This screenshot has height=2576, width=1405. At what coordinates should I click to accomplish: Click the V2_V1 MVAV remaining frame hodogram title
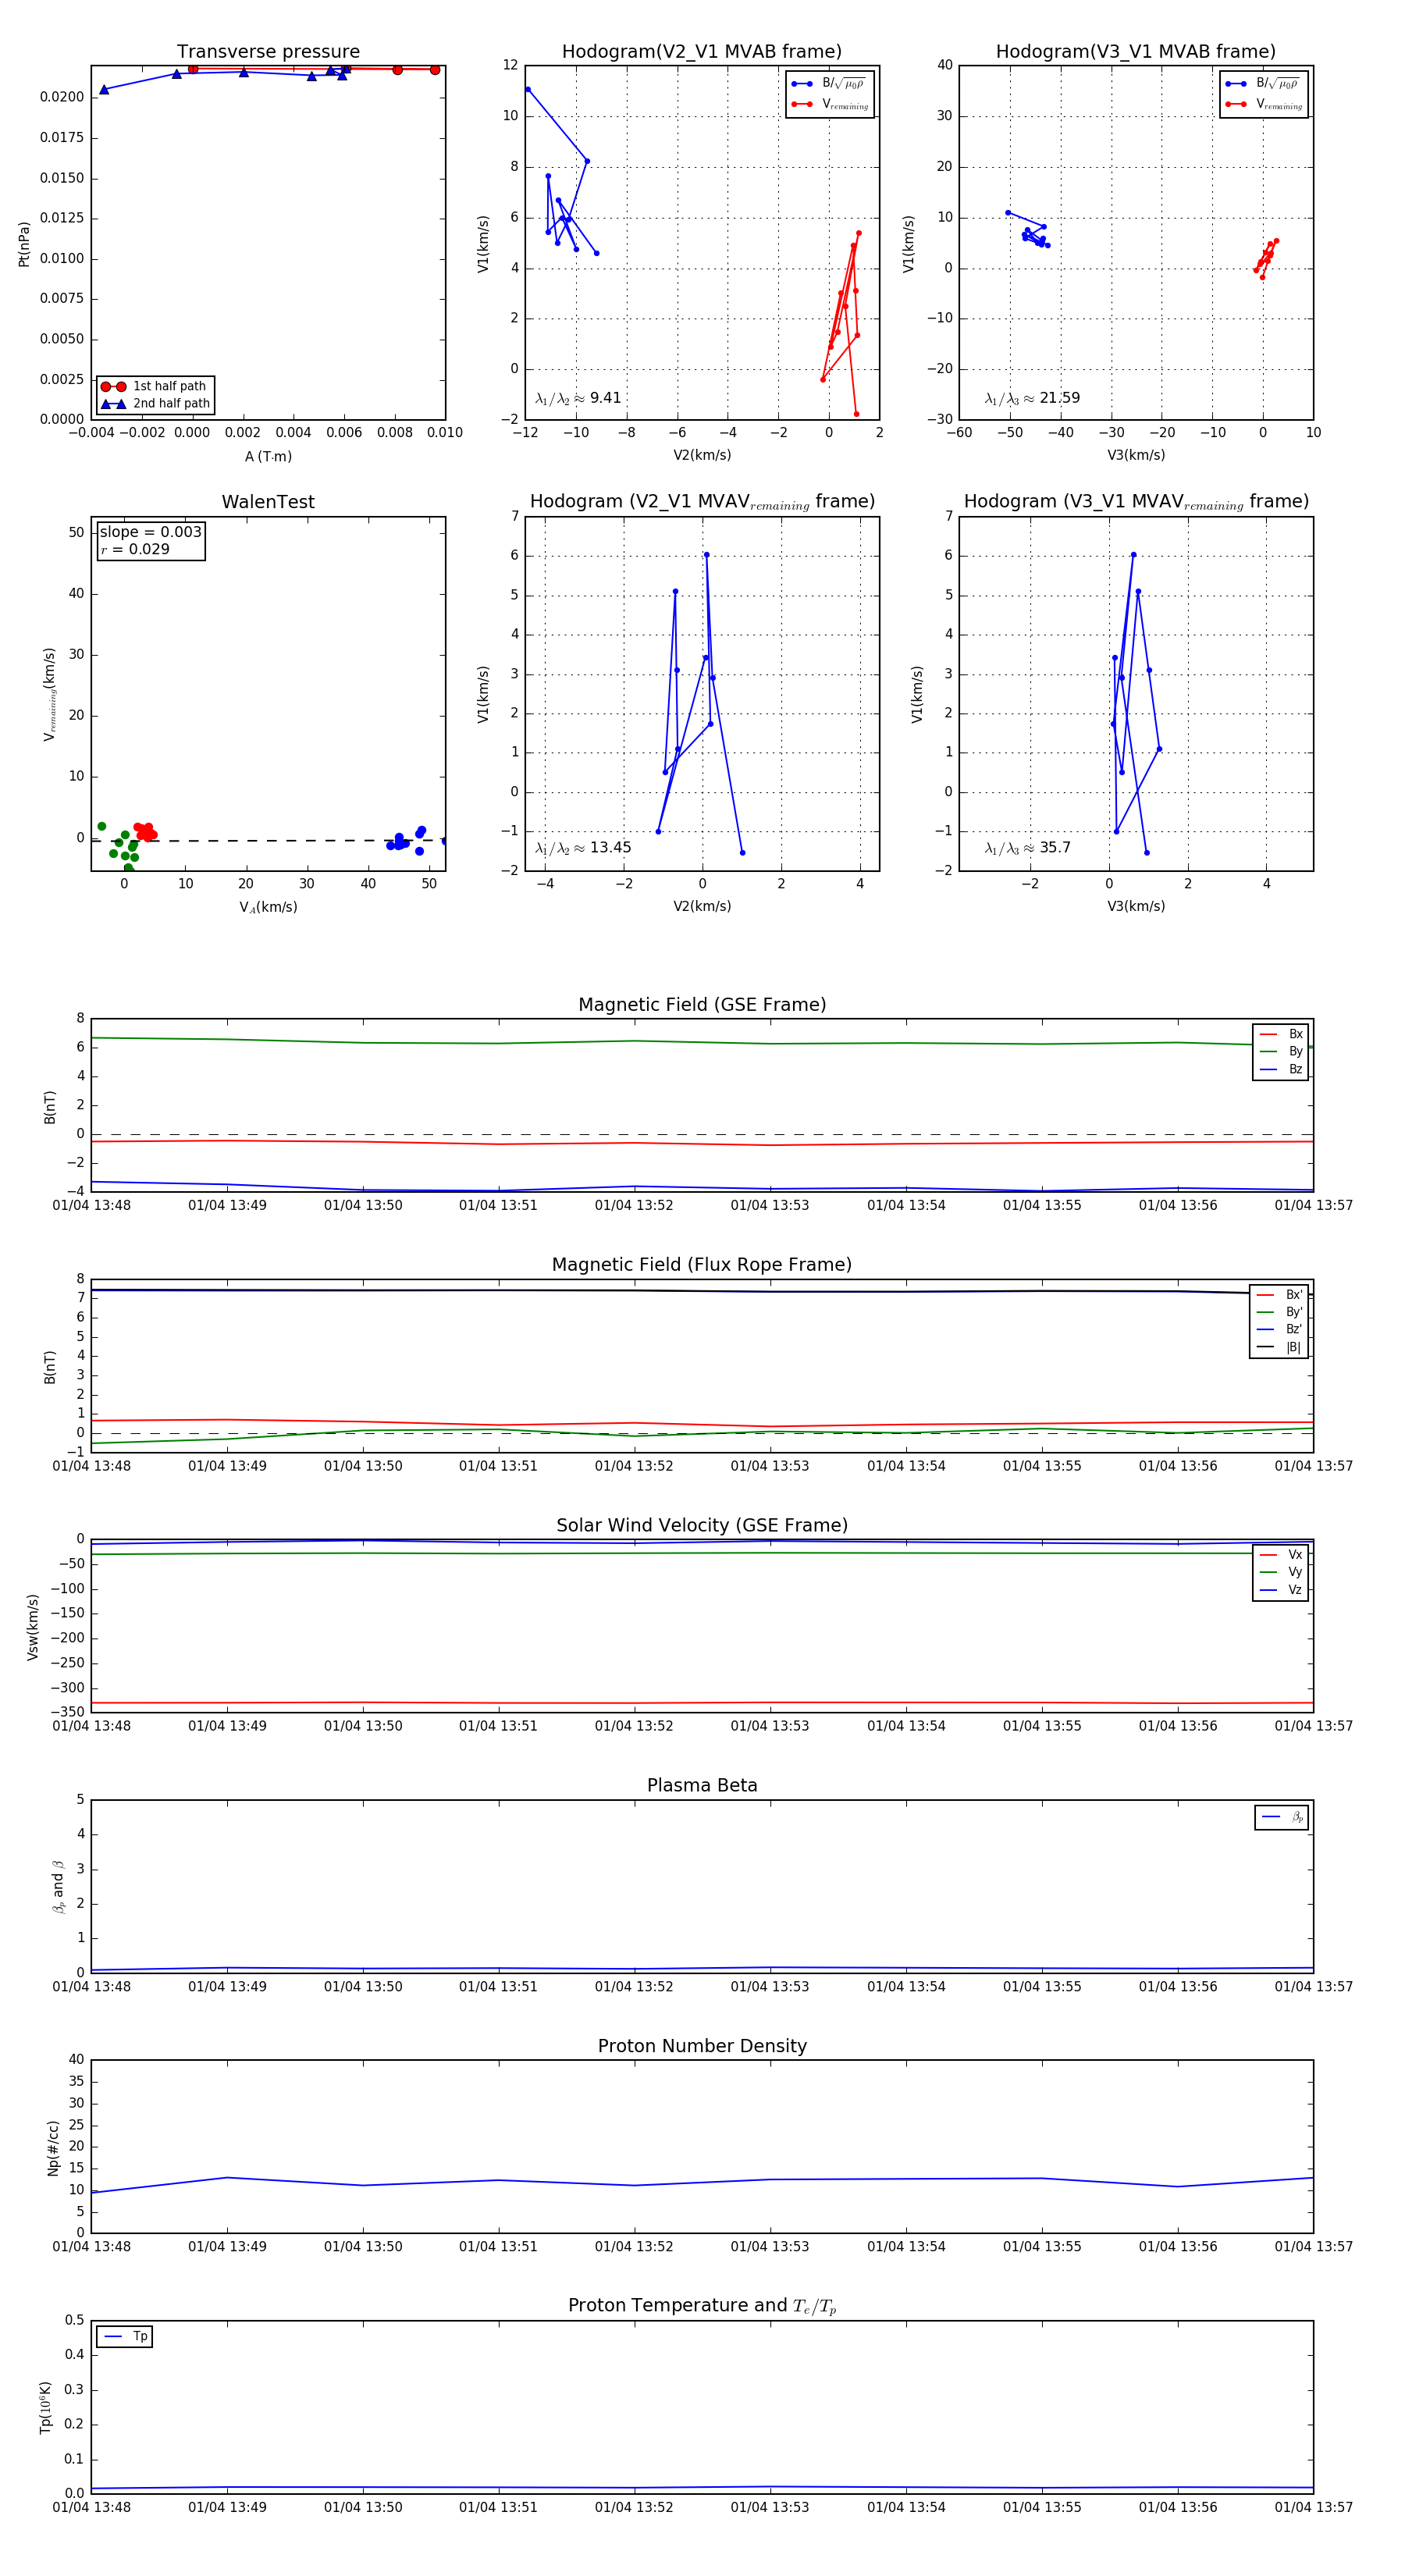tap(702, 502)
